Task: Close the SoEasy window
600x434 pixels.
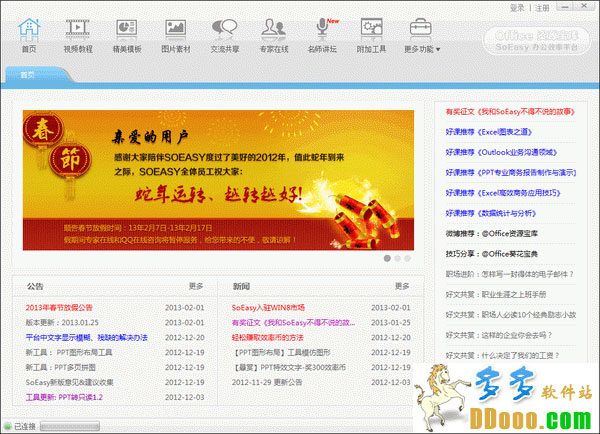Action: [x=584, y=6]
